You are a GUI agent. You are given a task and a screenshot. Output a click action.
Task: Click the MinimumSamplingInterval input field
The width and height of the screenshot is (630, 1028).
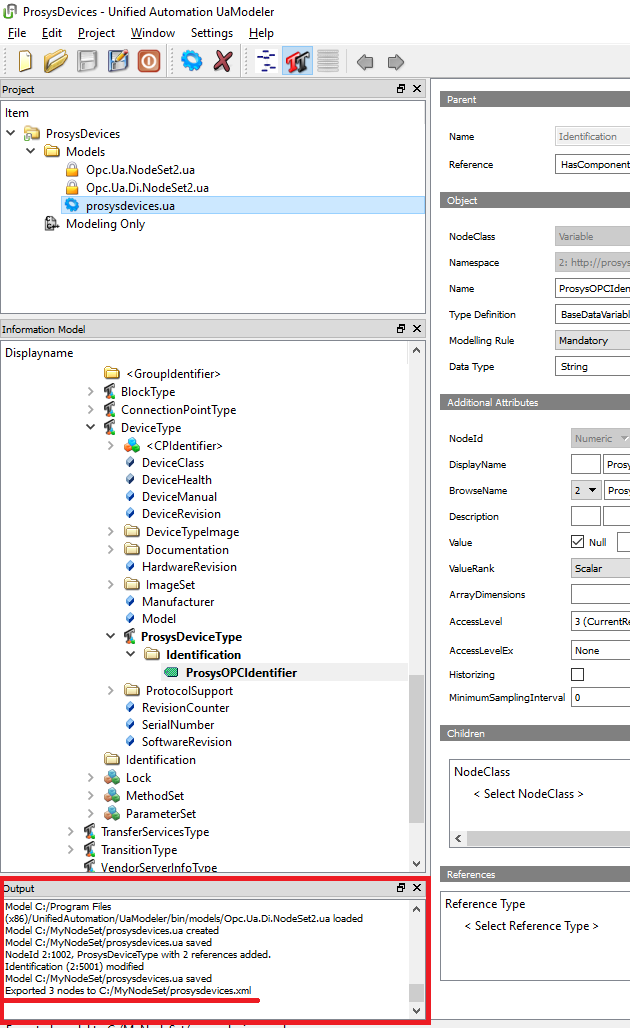[600, 698]
